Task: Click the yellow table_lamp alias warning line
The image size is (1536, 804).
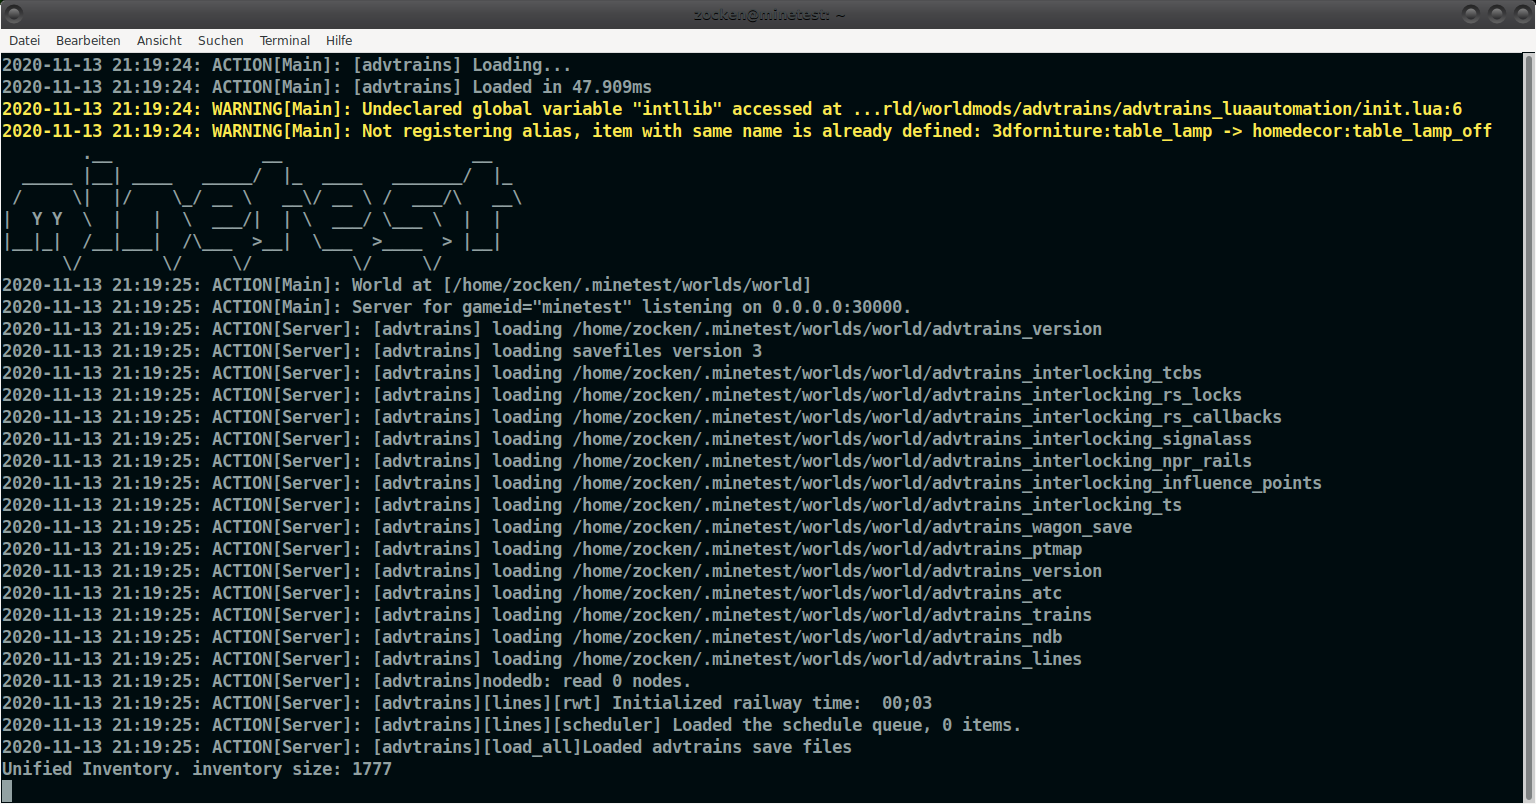Action: coord(746,131)
